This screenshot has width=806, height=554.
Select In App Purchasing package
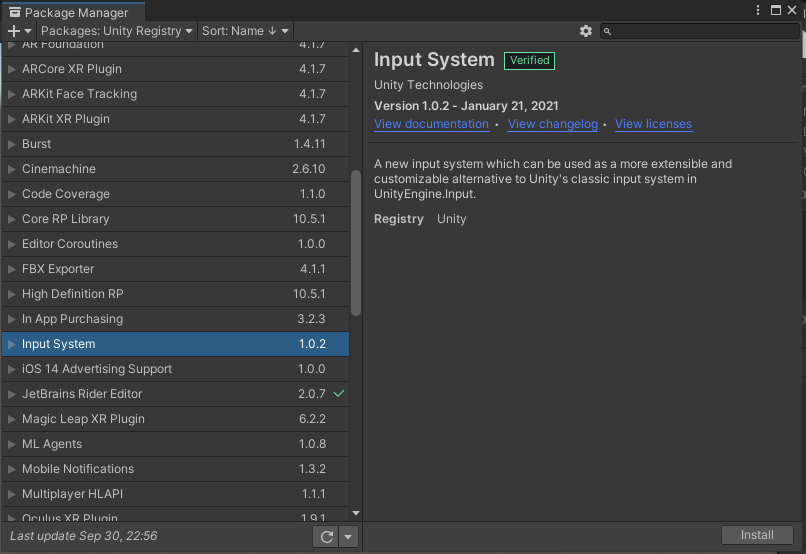[x=175, y=319]
